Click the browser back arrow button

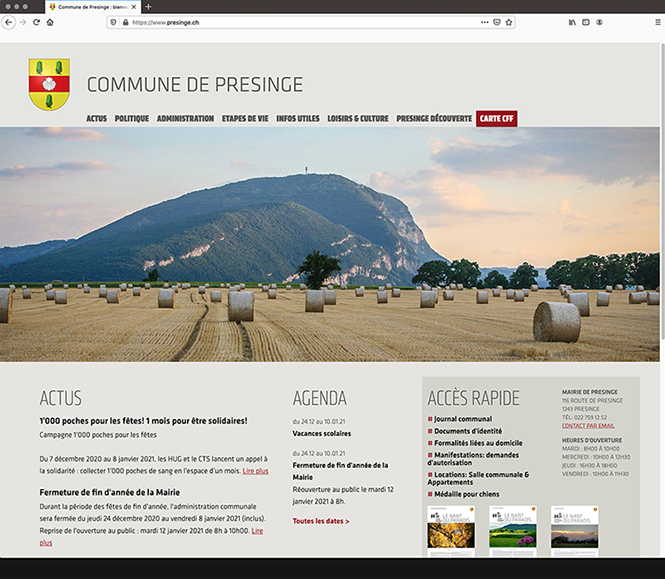pos(9,21)
